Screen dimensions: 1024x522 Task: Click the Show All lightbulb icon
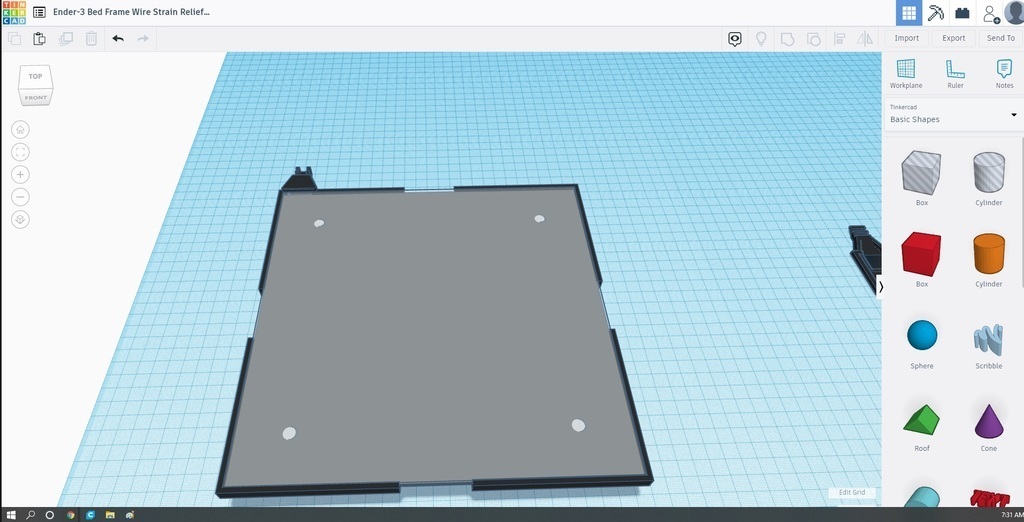pyautogui.click(x=761, y=39)
